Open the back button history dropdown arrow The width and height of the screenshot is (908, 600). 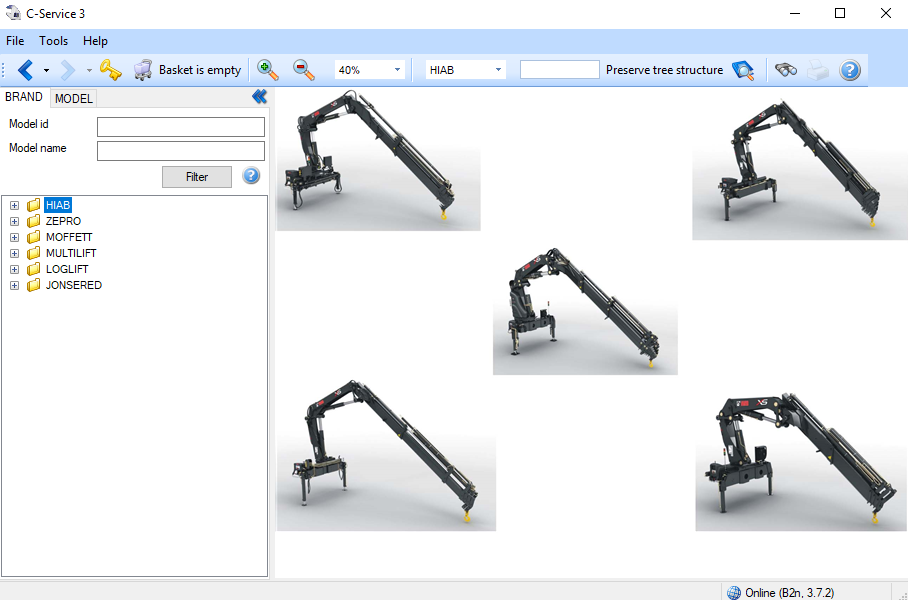[x=46, y=70]
